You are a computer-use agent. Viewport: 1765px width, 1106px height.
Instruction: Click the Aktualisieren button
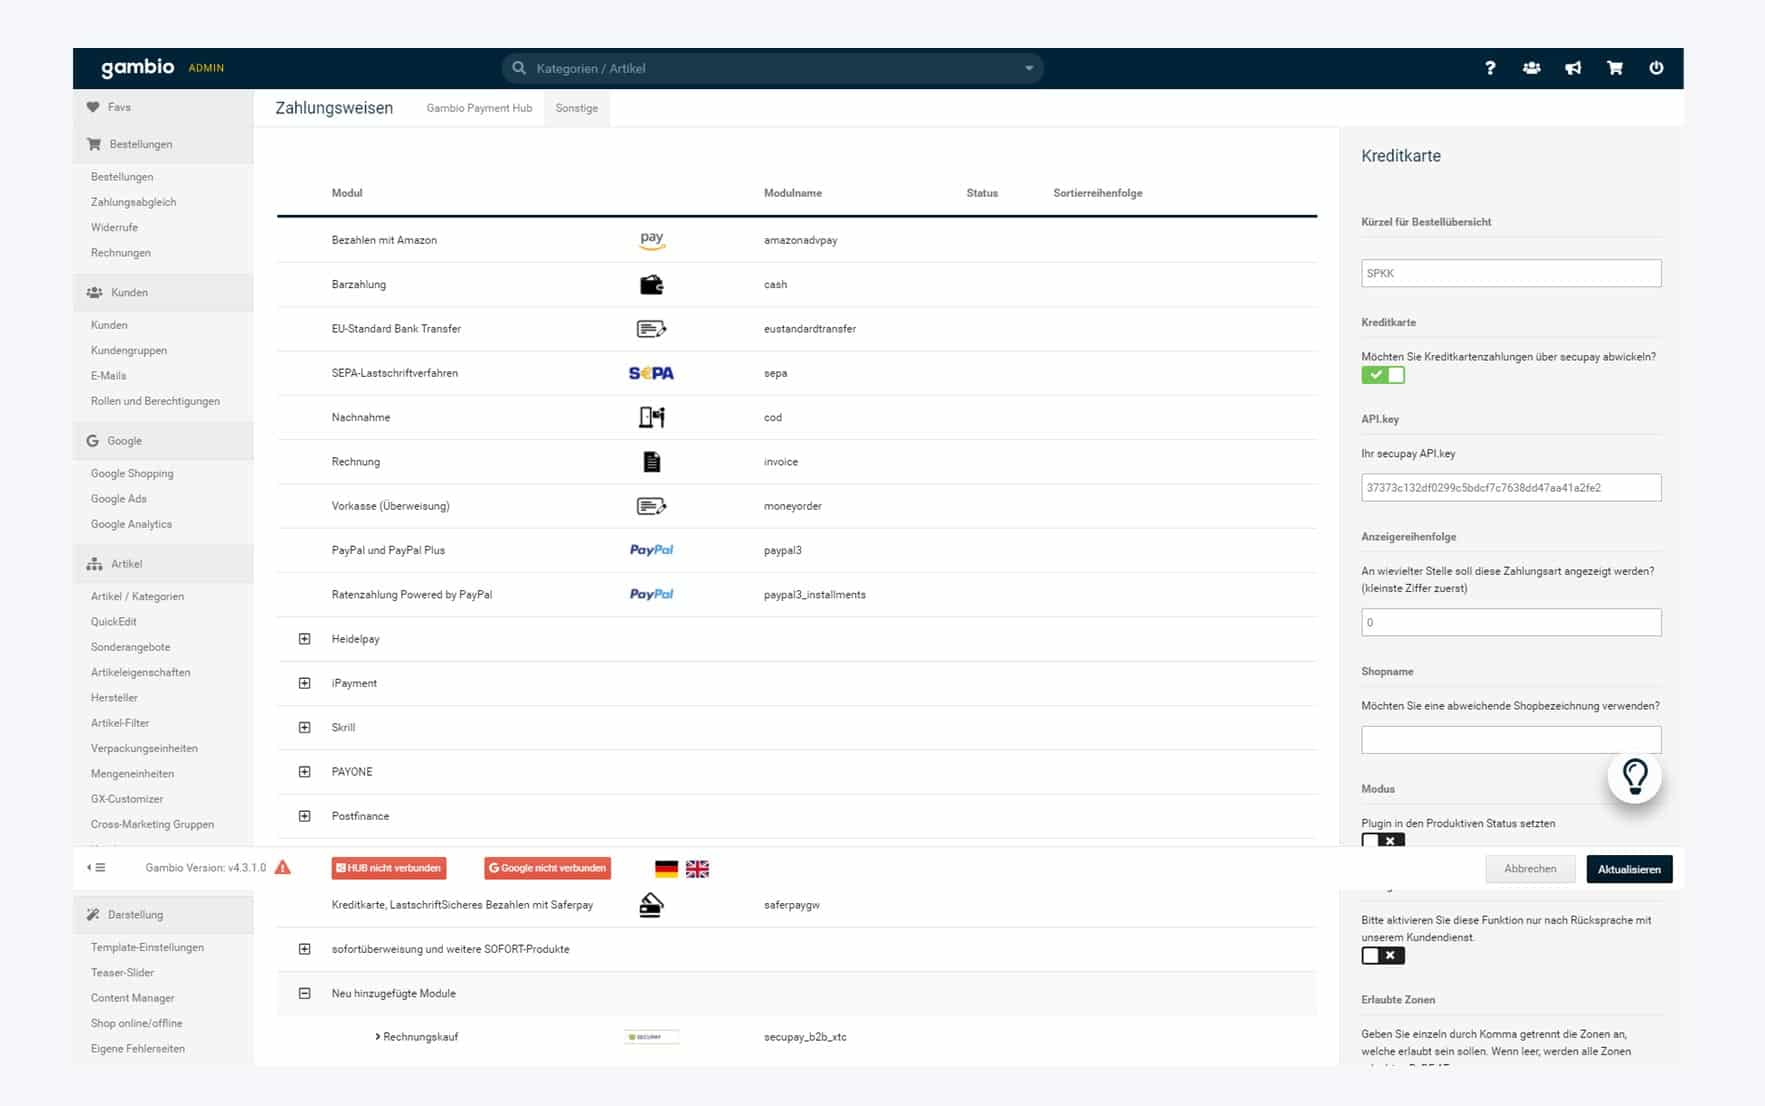click(1628, 868)
